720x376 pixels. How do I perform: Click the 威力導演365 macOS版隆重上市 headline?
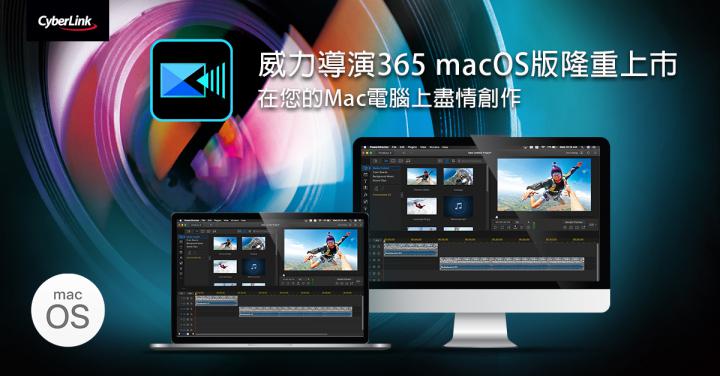click(467, 65)
